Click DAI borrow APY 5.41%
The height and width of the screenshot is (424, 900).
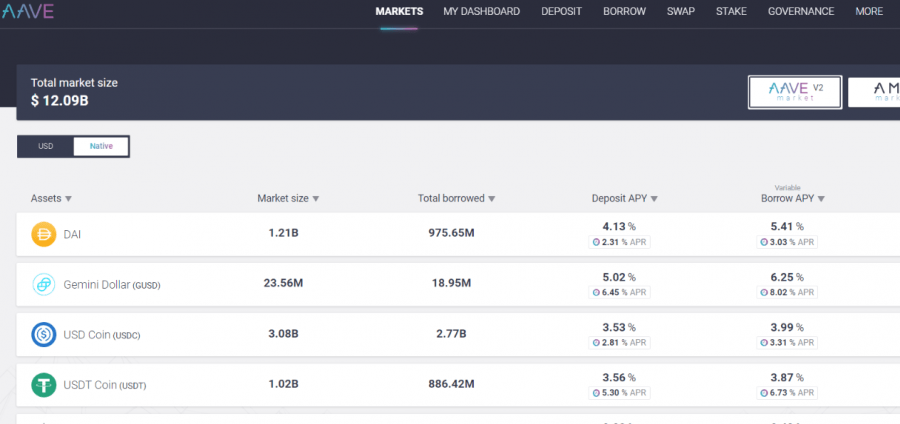point(787,227)
